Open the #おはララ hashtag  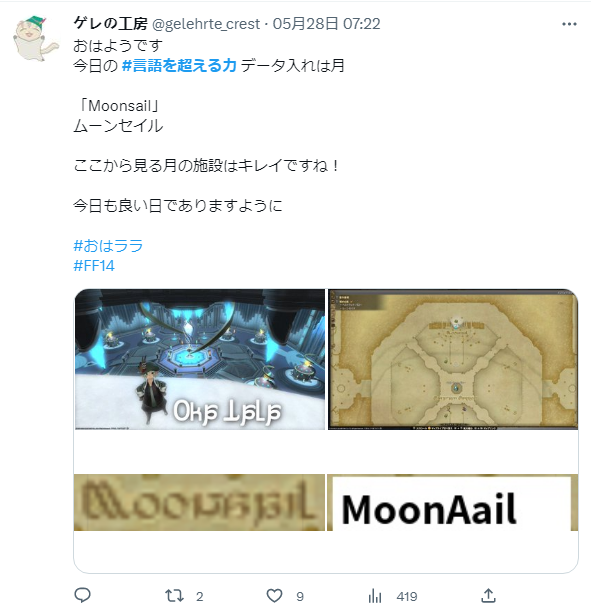pos(108,246)
